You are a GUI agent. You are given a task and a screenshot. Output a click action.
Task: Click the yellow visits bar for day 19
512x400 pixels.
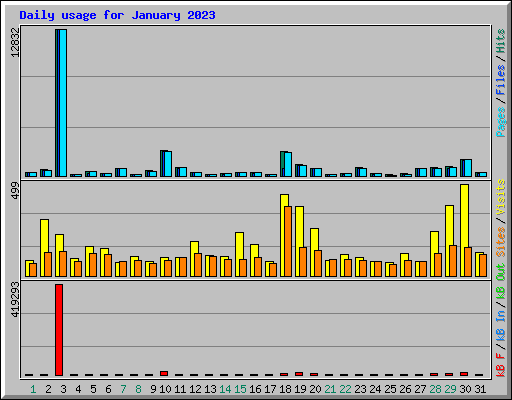299,241
